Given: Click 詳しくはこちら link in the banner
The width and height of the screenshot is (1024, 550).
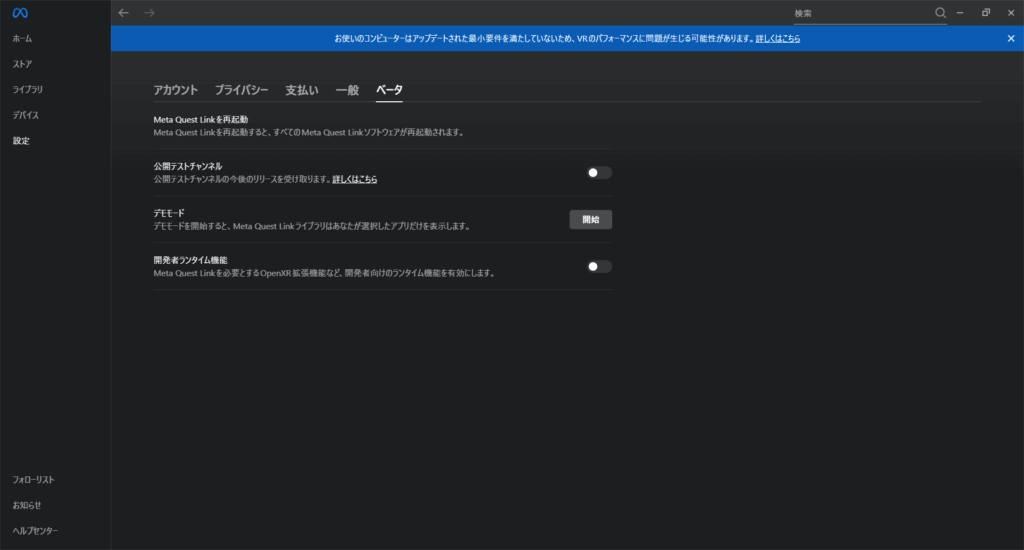Looking at the screenshot, I should tap(778, 39).
